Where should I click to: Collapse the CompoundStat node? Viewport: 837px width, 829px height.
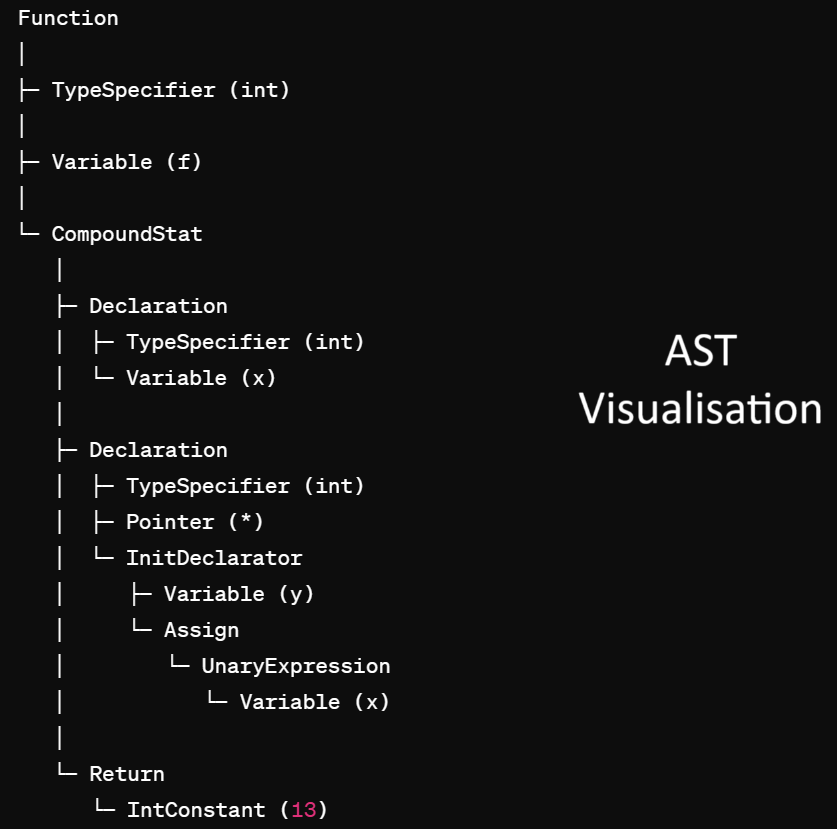click(x=127, y=234)
